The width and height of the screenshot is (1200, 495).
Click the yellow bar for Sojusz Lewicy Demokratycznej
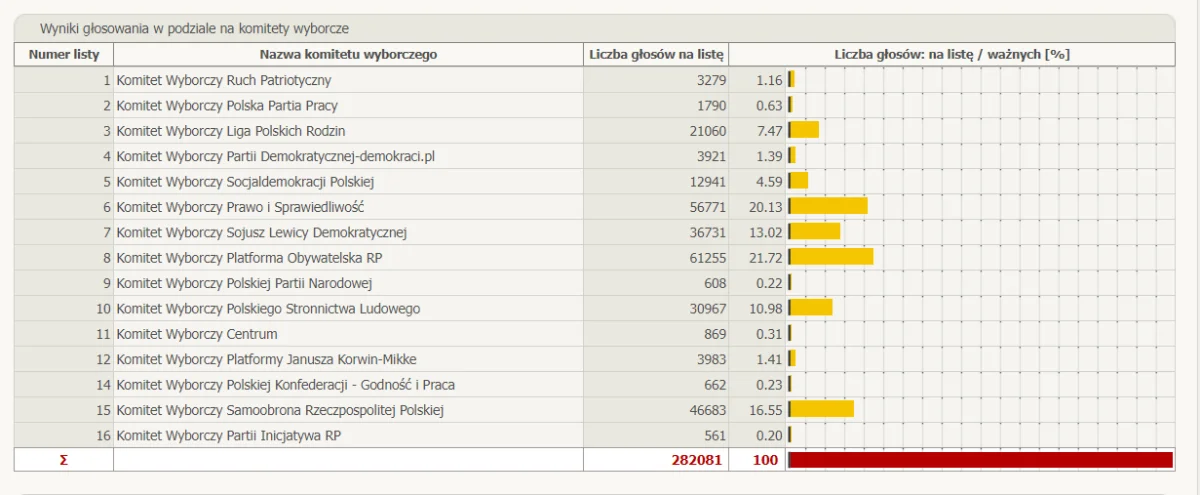814,232
